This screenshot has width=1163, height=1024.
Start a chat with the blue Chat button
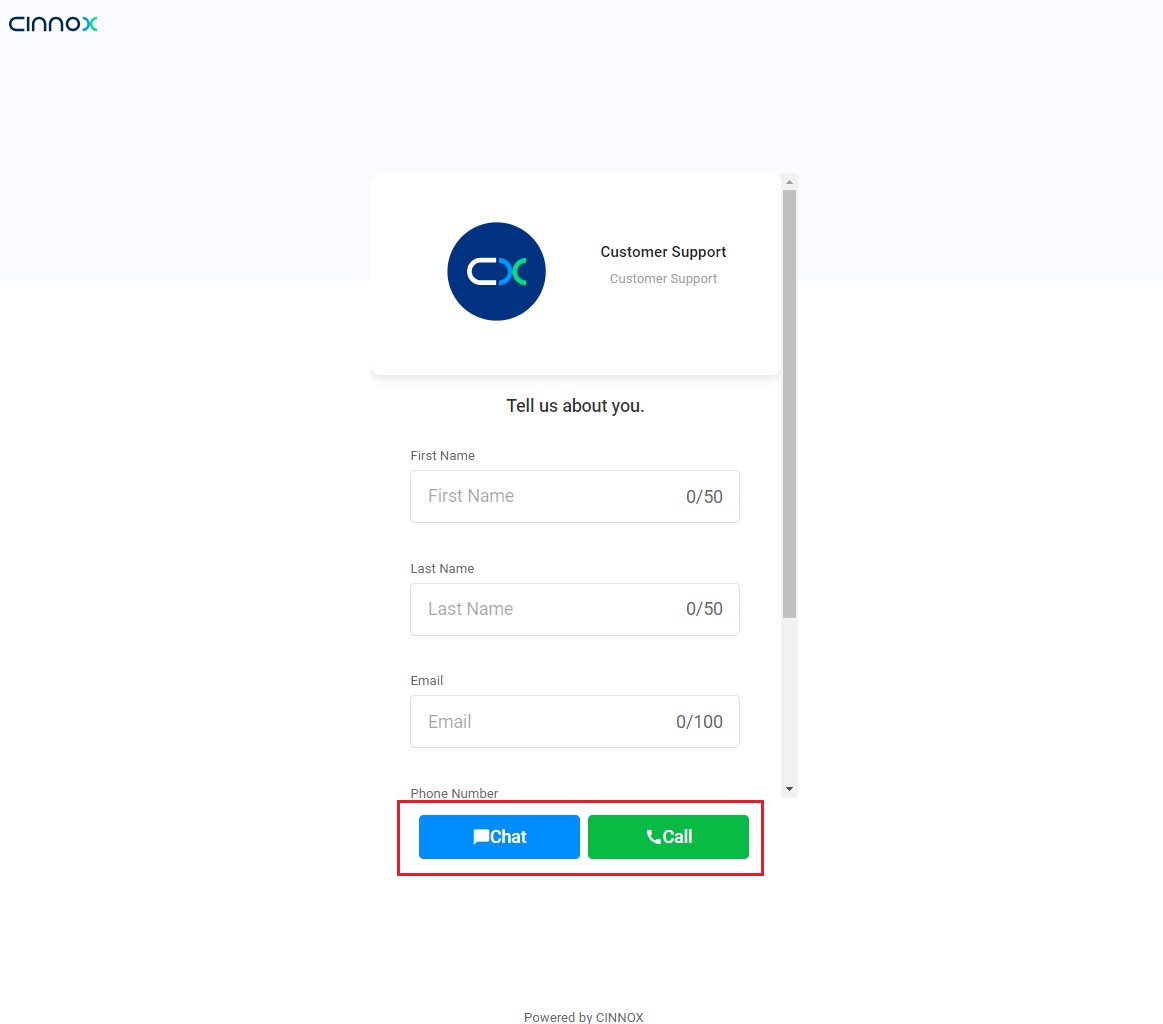[x=499, y=836]
